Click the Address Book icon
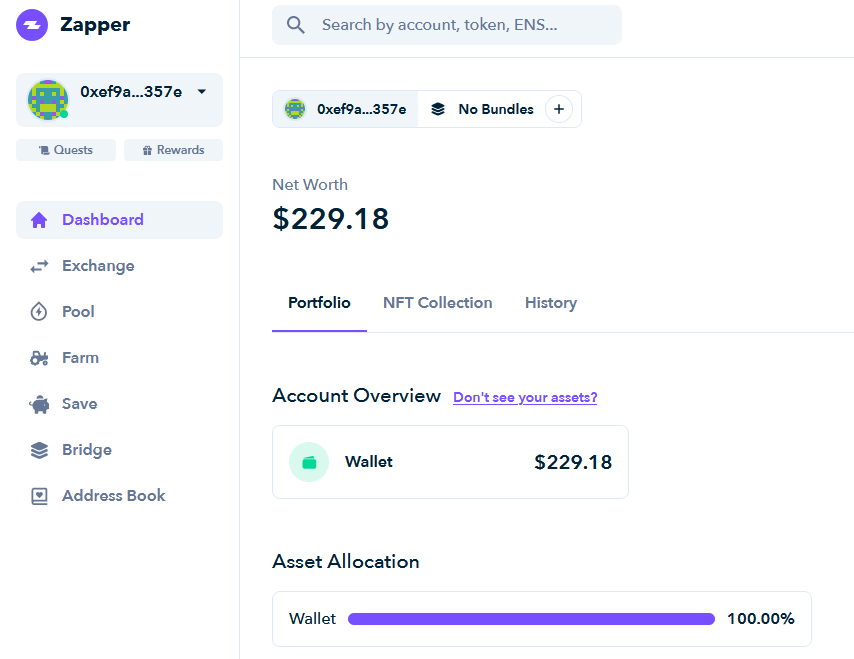This screenshot has width=854, height=659. (x=37, y=495)
